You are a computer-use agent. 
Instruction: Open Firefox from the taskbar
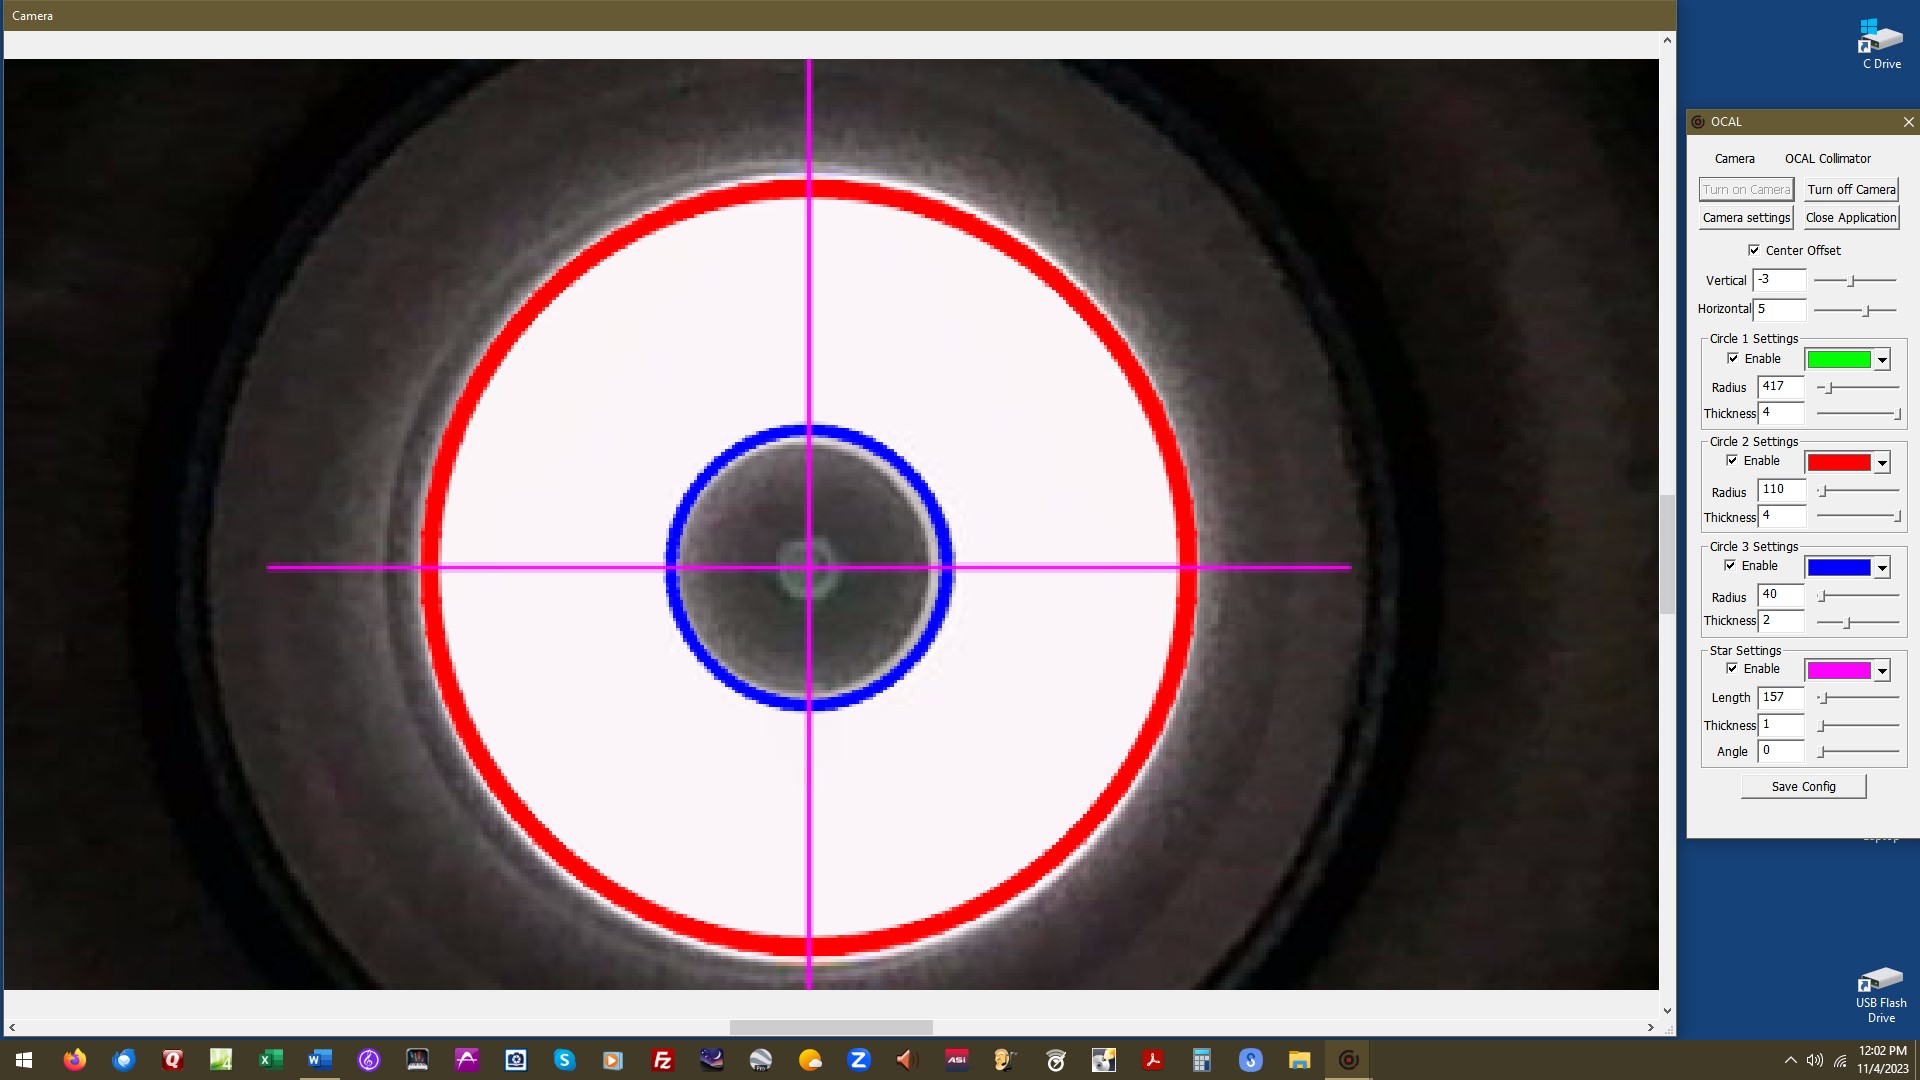pyautogui.click(x=75, y=1060)
